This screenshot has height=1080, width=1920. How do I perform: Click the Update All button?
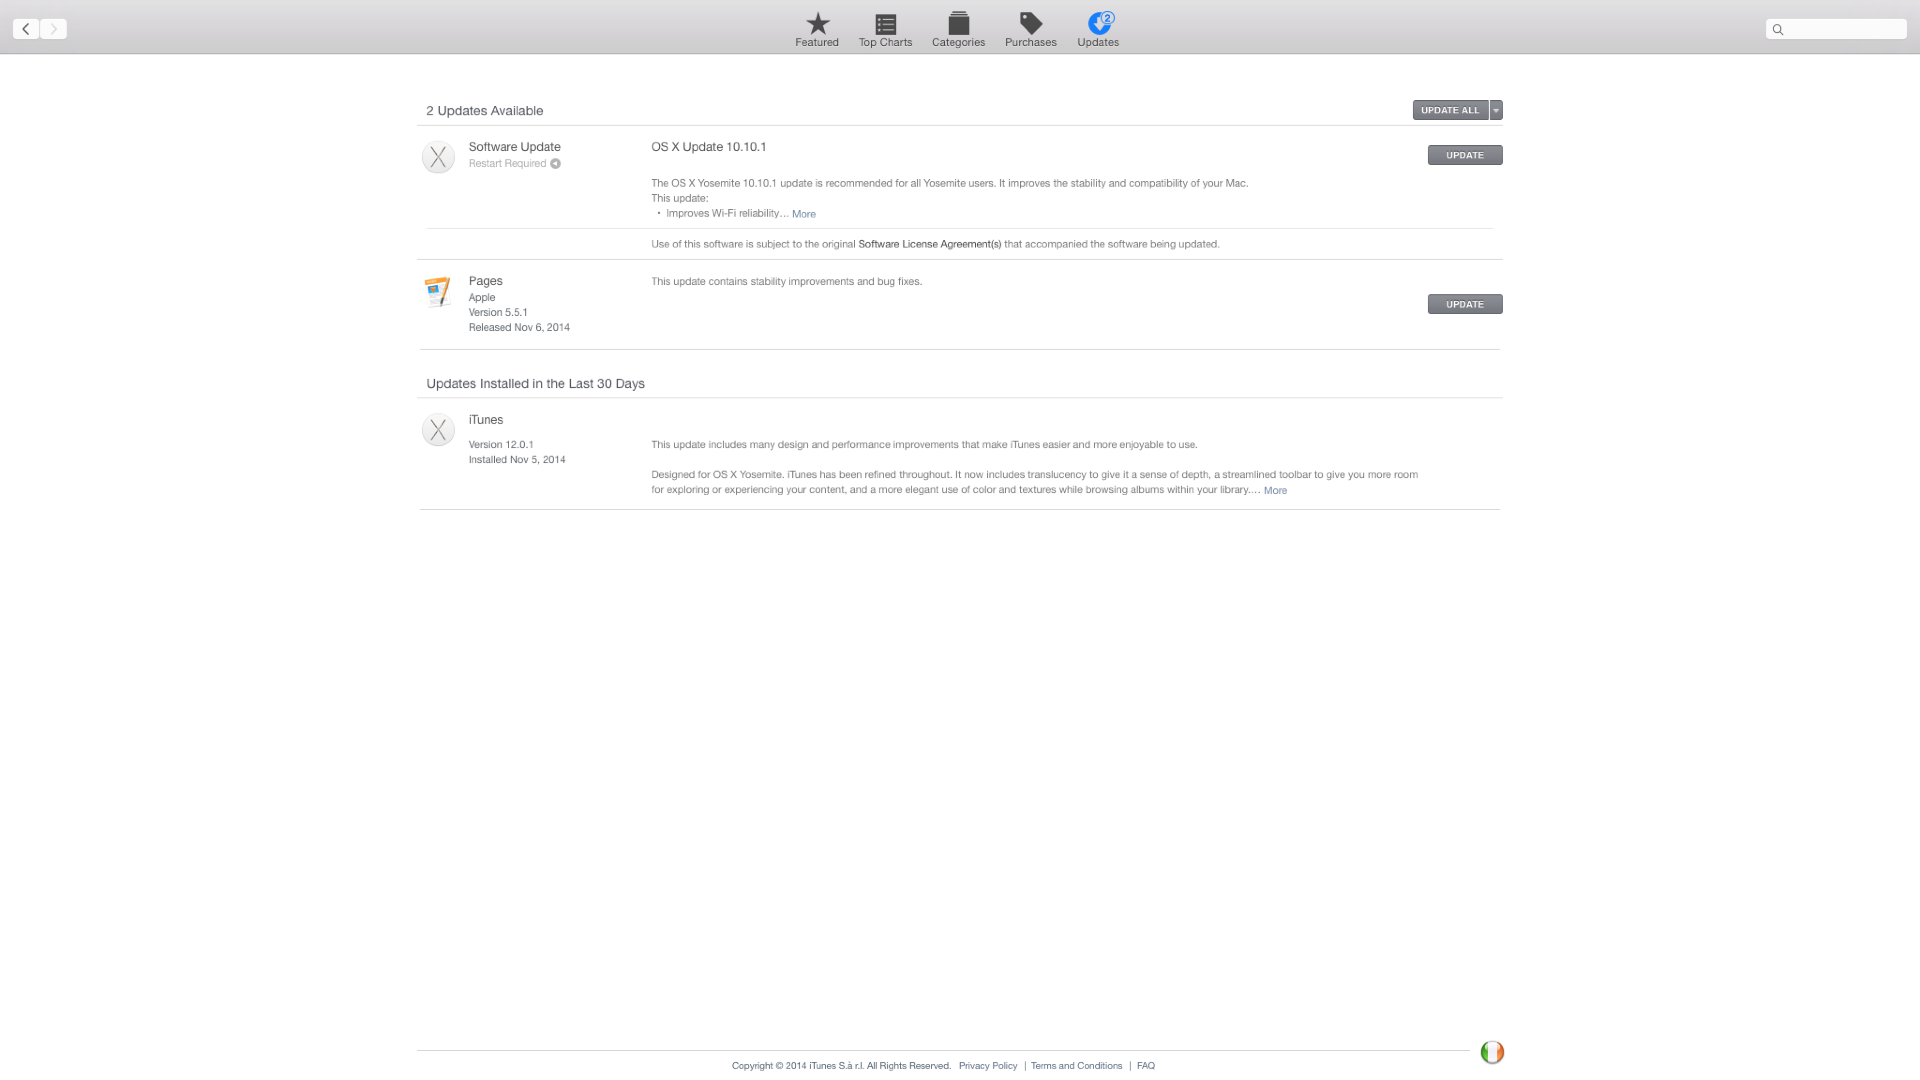[1449, 110]
